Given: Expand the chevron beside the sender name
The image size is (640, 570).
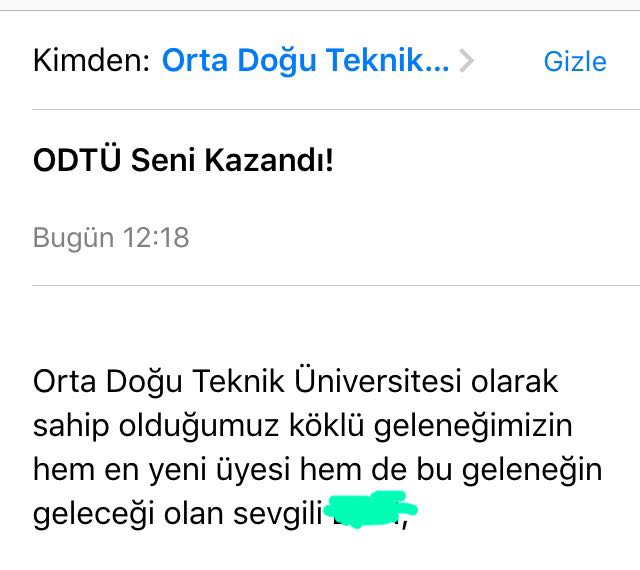Looking at the screenshot, I should tap(467, 62).
